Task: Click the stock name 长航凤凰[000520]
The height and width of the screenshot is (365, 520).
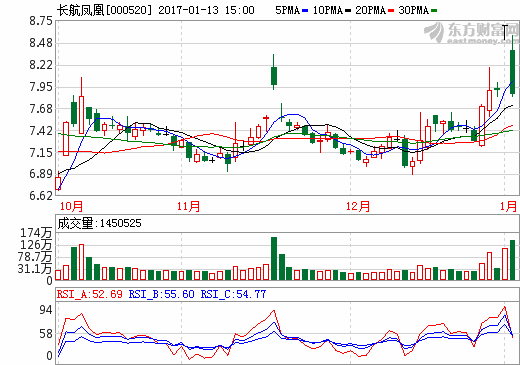Action: coord(104,10)
